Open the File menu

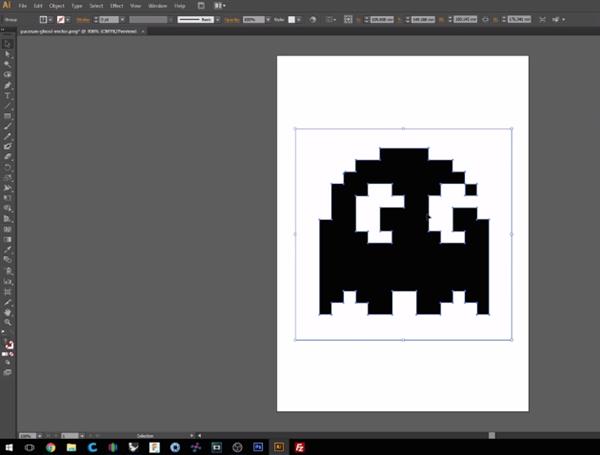coord(23,6)
